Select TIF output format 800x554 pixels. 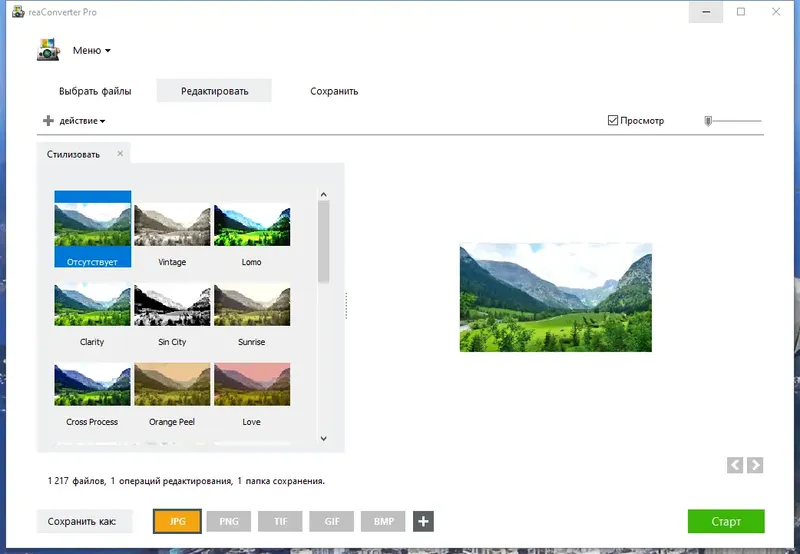click(x=280, y=521)
